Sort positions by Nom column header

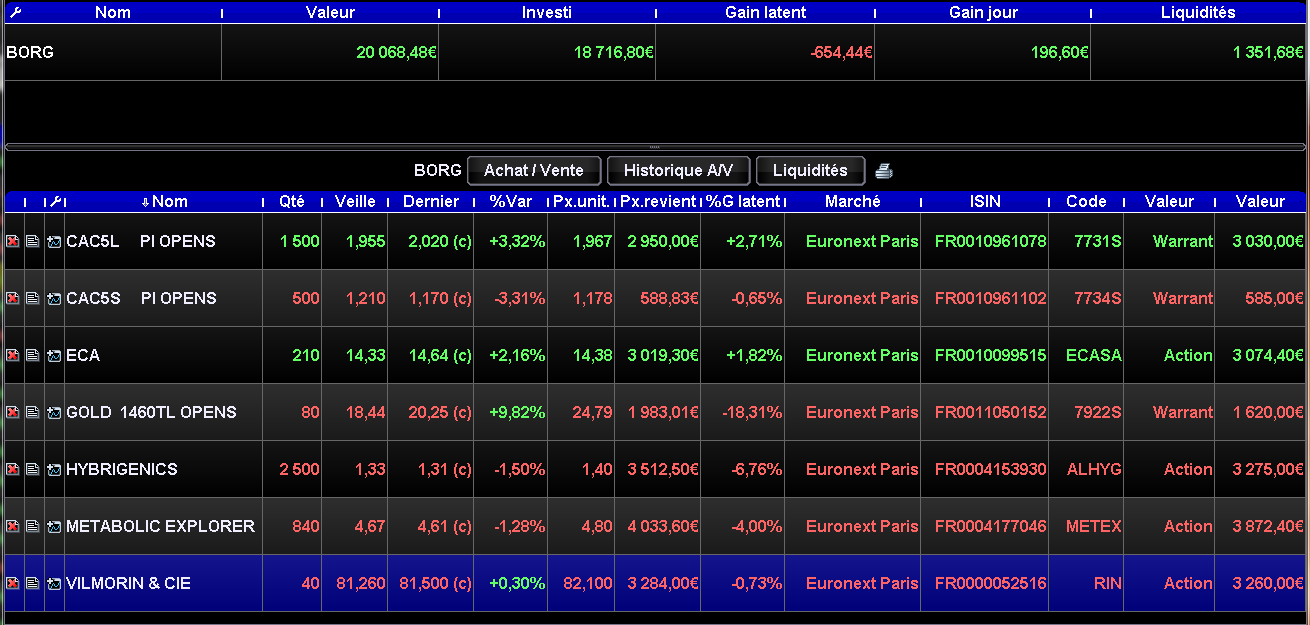point(164,202)
